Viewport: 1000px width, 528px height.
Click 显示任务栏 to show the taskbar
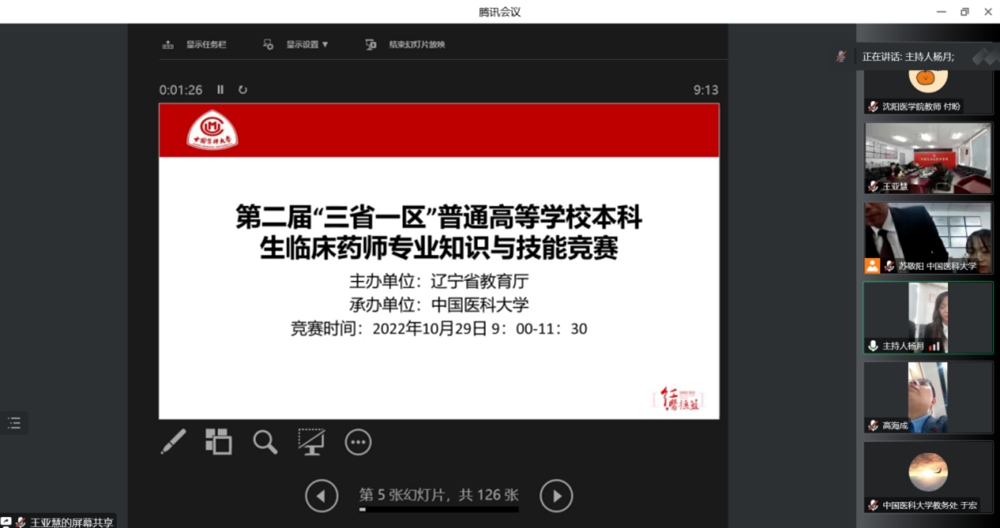point(195,45)
